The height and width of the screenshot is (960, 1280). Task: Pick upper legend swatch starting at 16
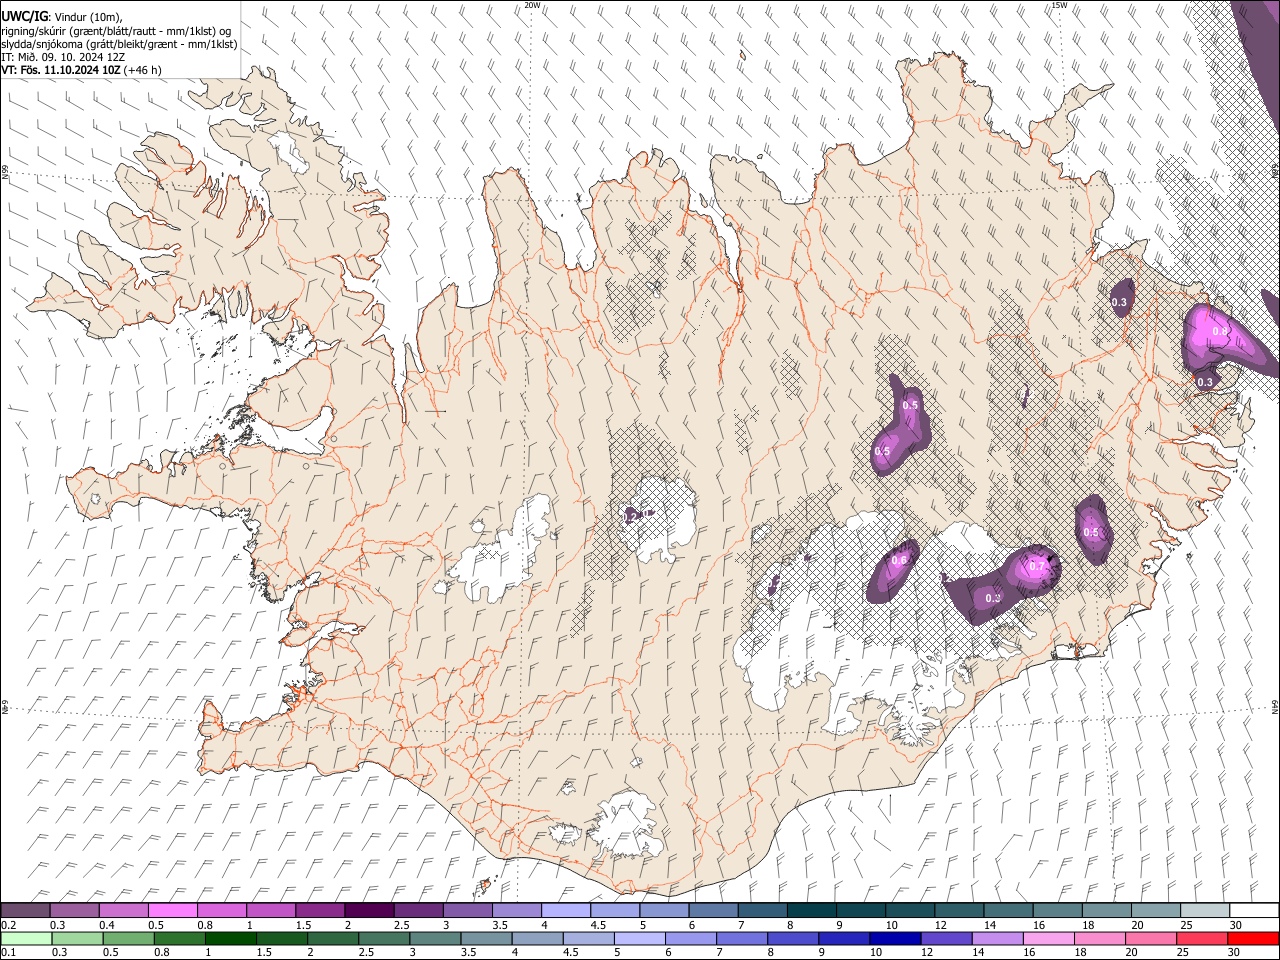click(1057, 911)
